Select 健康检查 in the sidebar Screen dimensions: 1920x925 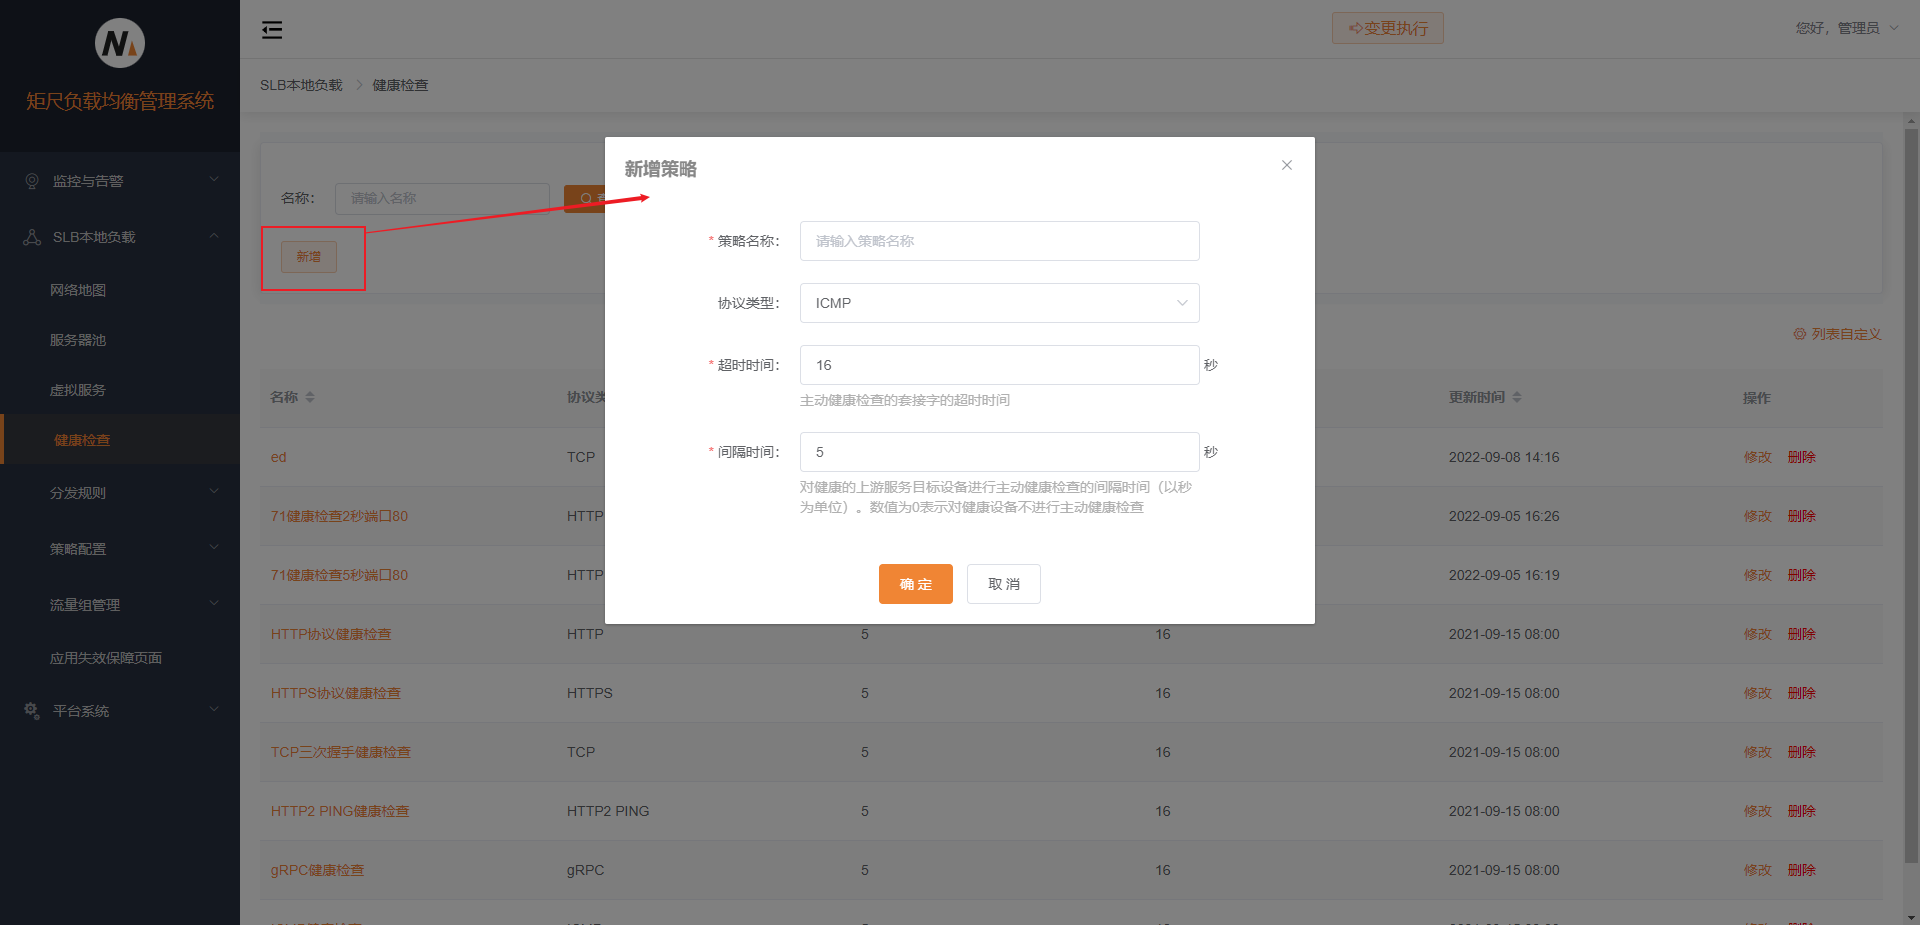[x=82, y=440]
